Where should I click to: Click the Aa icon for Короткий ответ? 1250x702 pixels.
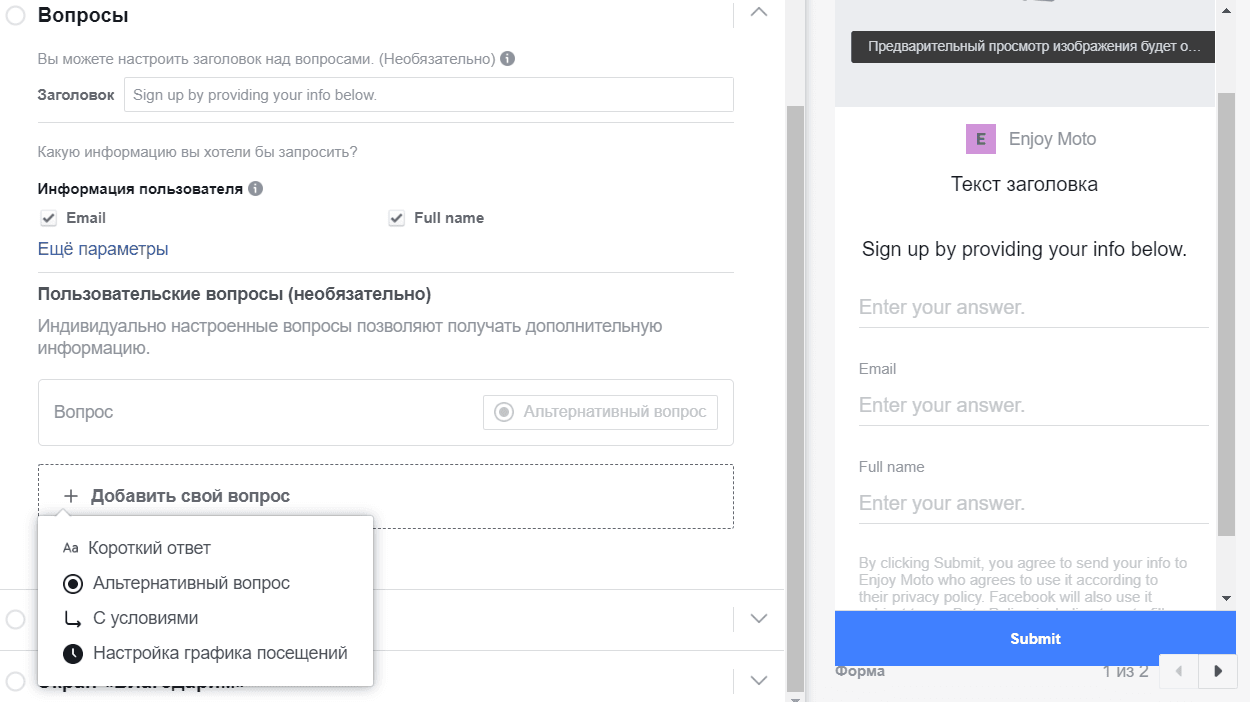70,548
